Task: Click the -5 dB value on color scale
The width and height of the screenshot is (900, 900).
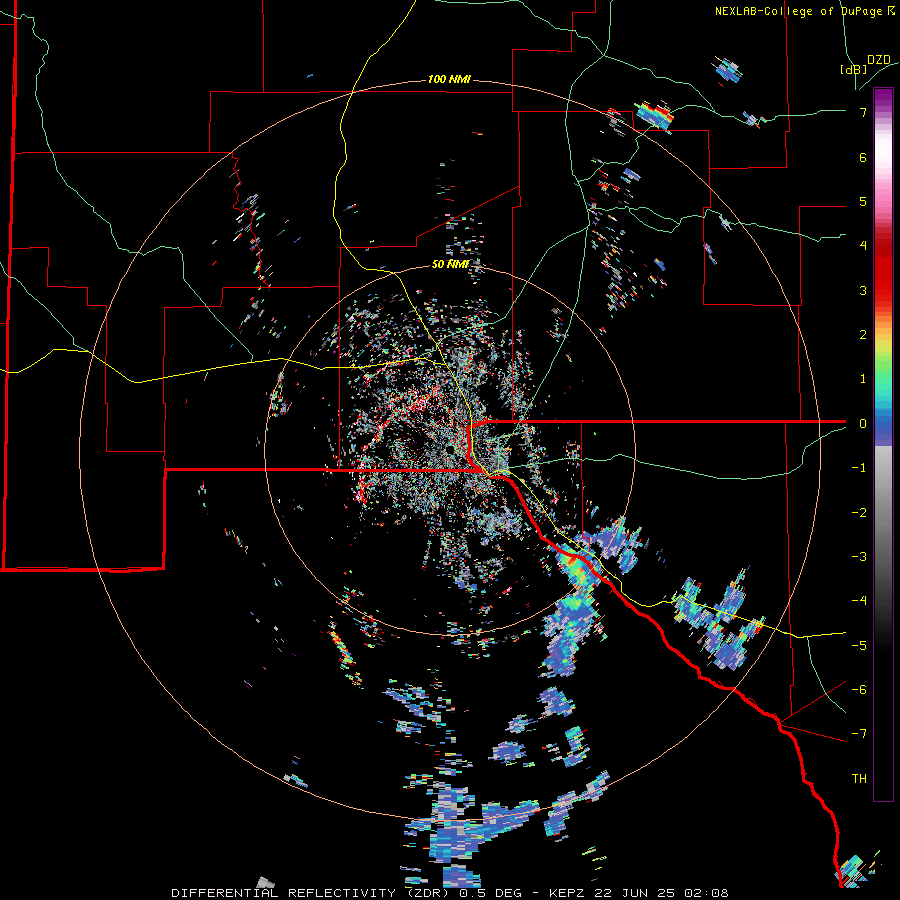Action: point(859,646)
